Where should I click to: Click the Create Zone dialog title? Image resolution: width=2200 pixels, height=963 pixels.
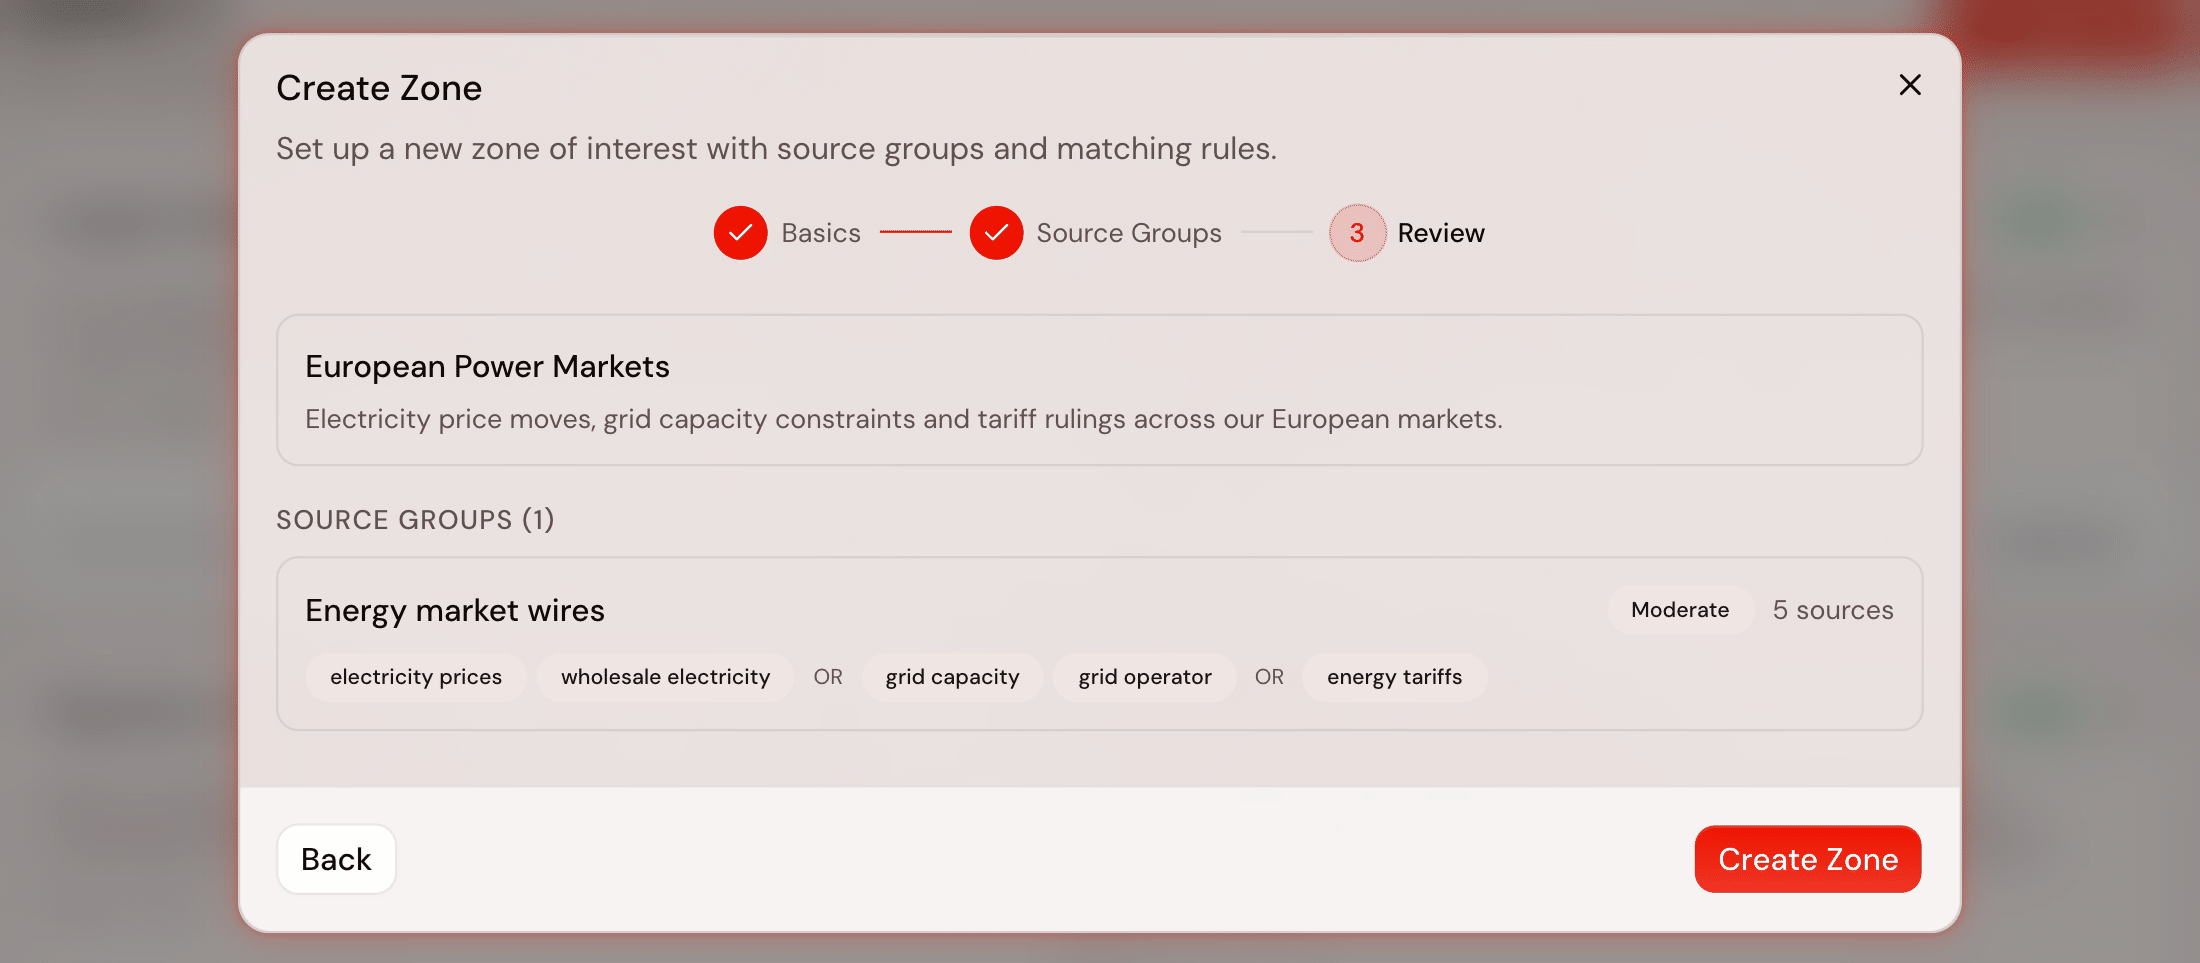[x=379, y=88]
